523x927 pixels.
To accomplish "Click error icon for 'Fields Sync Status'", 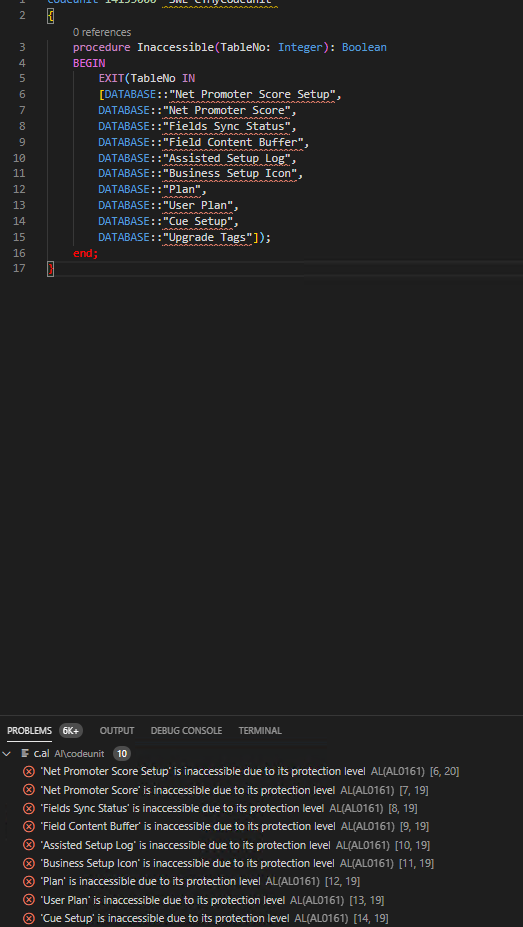I will point(28,808).
